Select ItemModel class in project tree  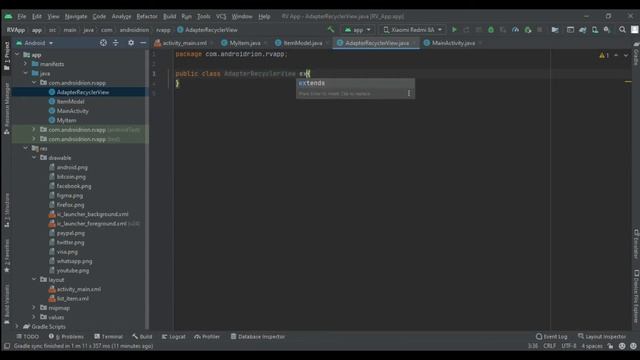click(71, 102)
